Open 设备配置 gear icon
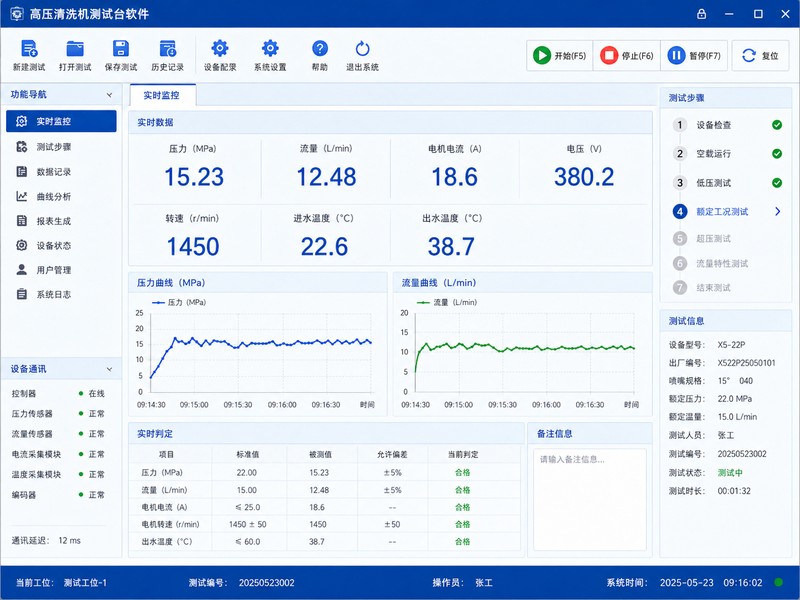Screen dimensions: 800x600 (x=220, y=48)
